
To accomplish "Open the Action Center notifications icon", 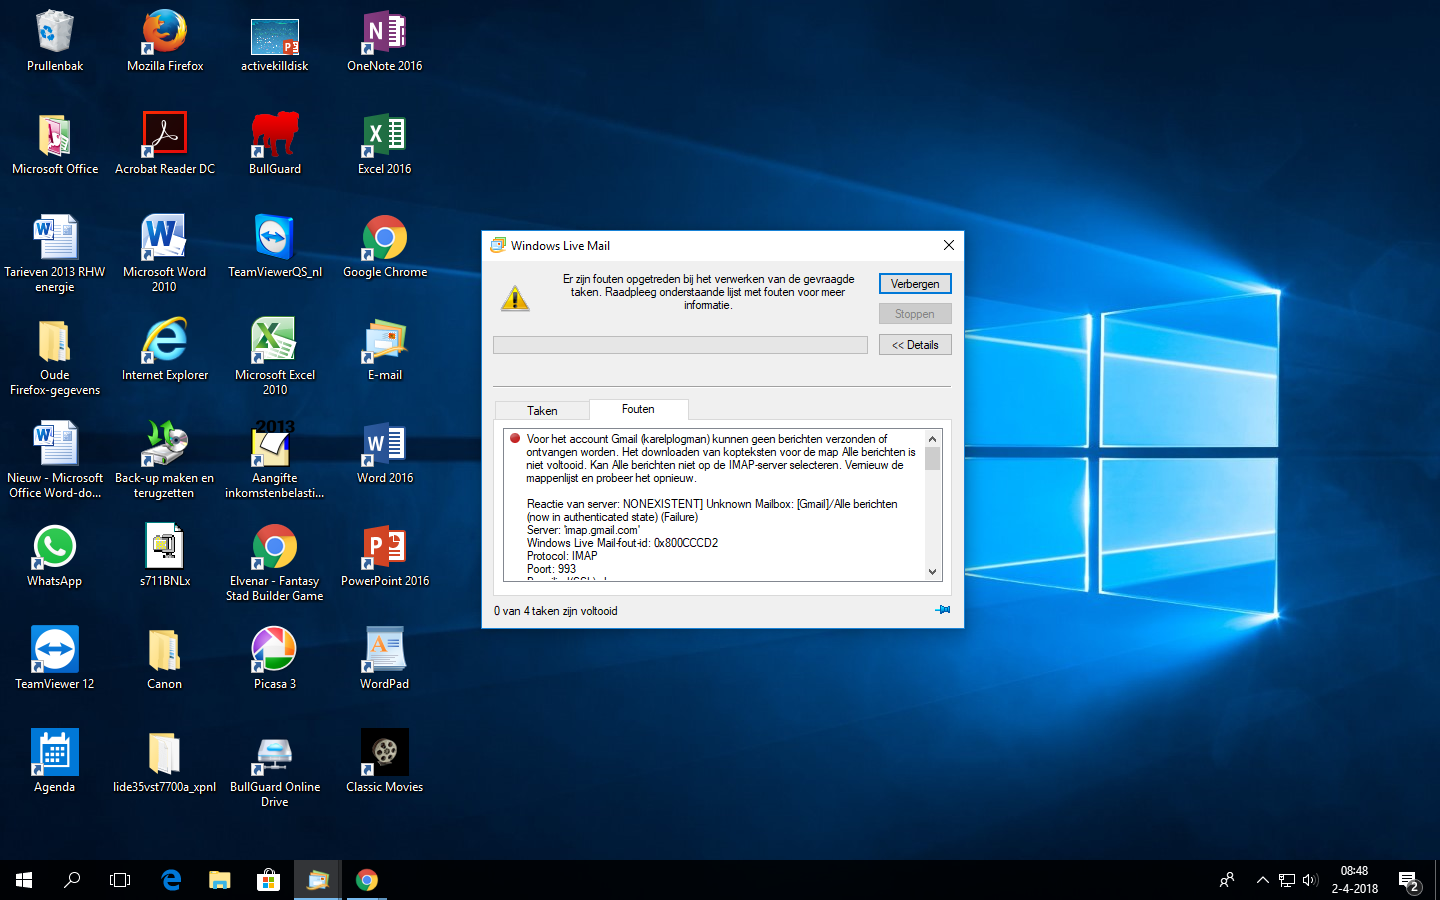I will (1410, 881).
